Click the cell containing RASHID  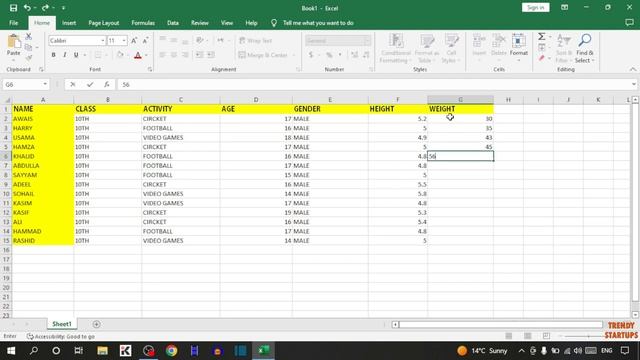43,240
